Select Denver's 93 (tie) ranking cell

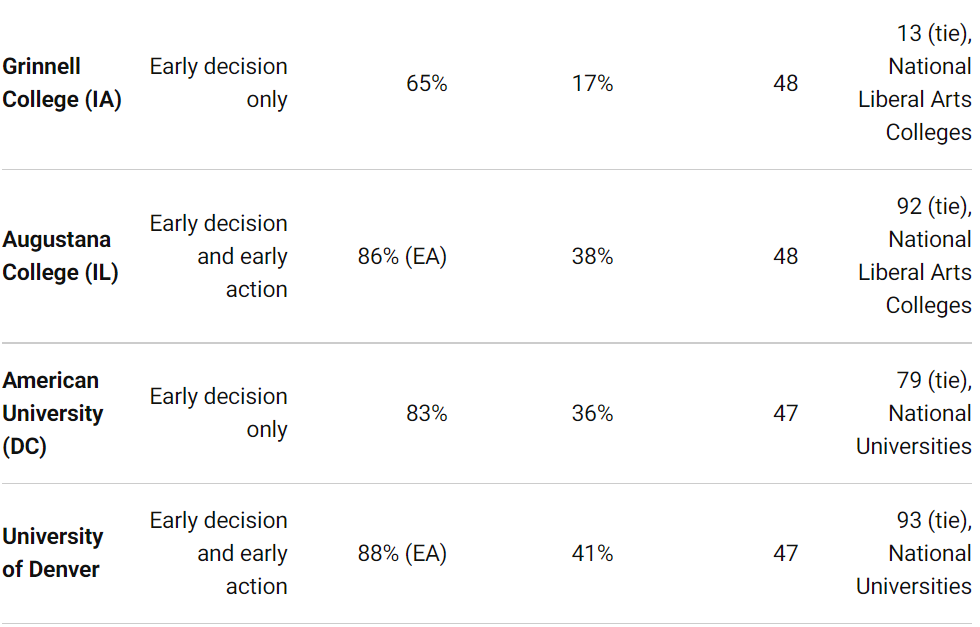coord(914,553)
